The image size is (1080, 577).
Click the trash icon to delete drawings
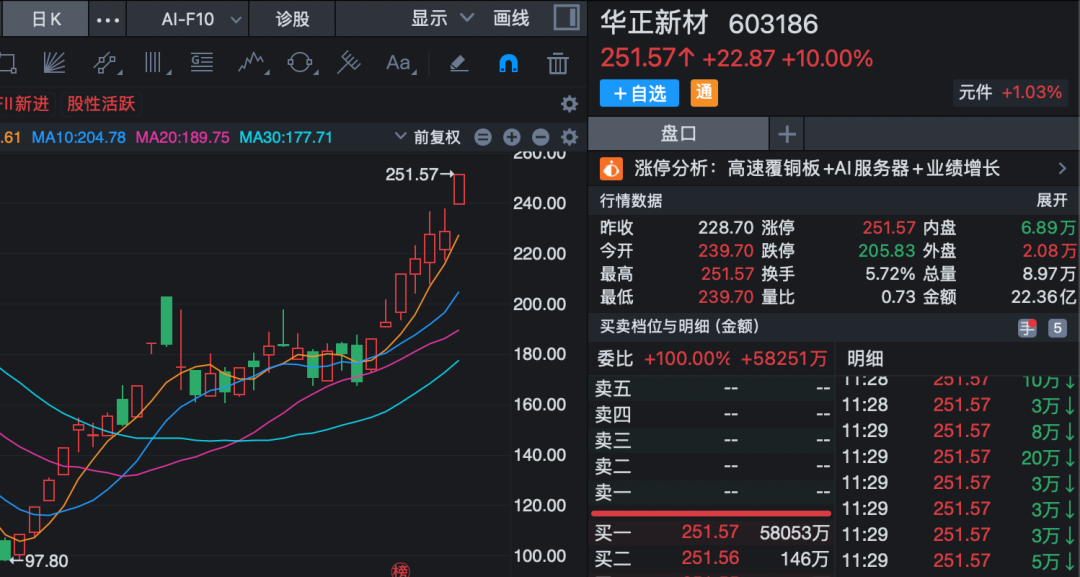[x=557, y=63]
